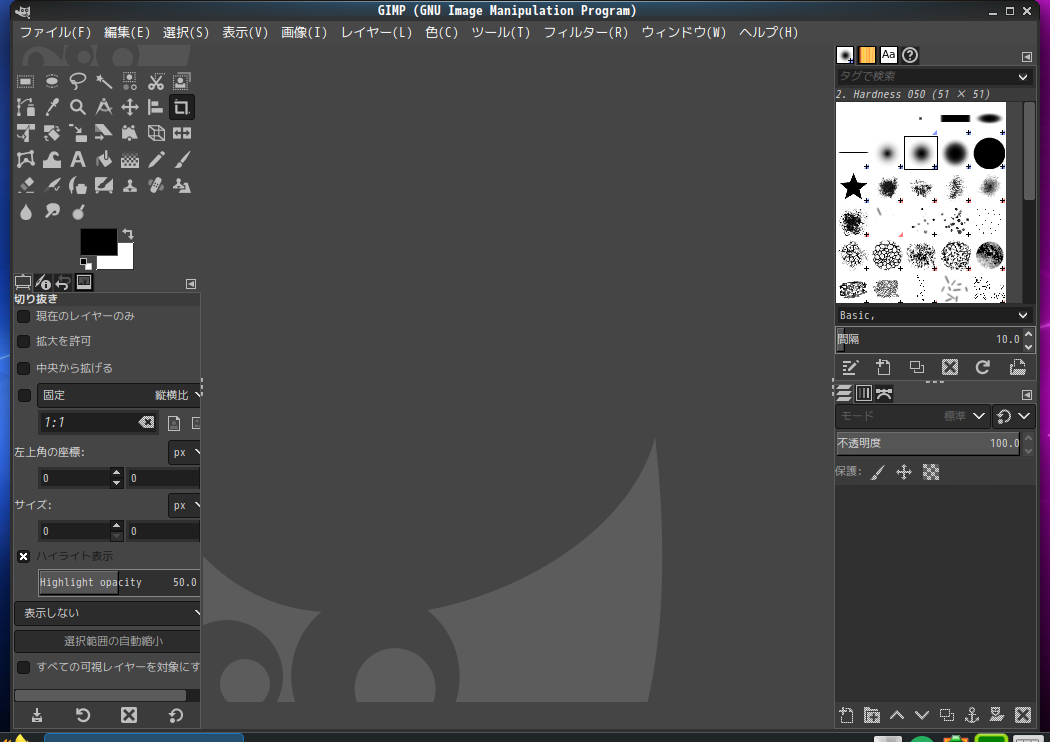Open layer モード 標準 dropdown

tap(912, 417)
